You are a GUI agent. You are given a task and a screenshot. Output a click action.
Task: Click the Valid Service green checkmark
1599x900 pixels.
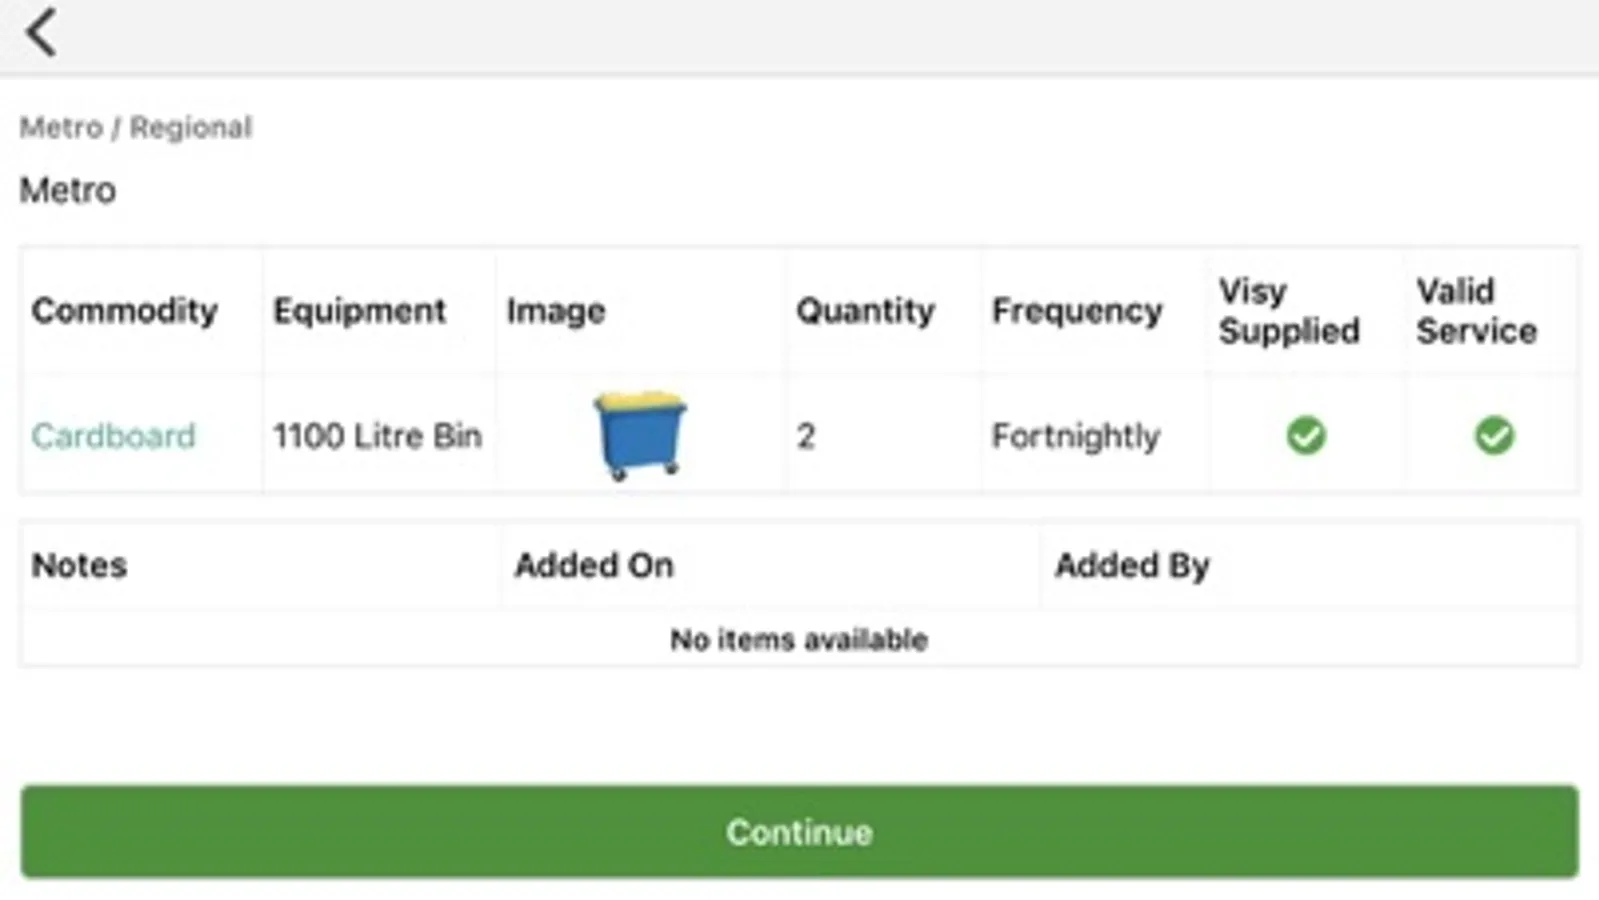tap(1494, 435)
